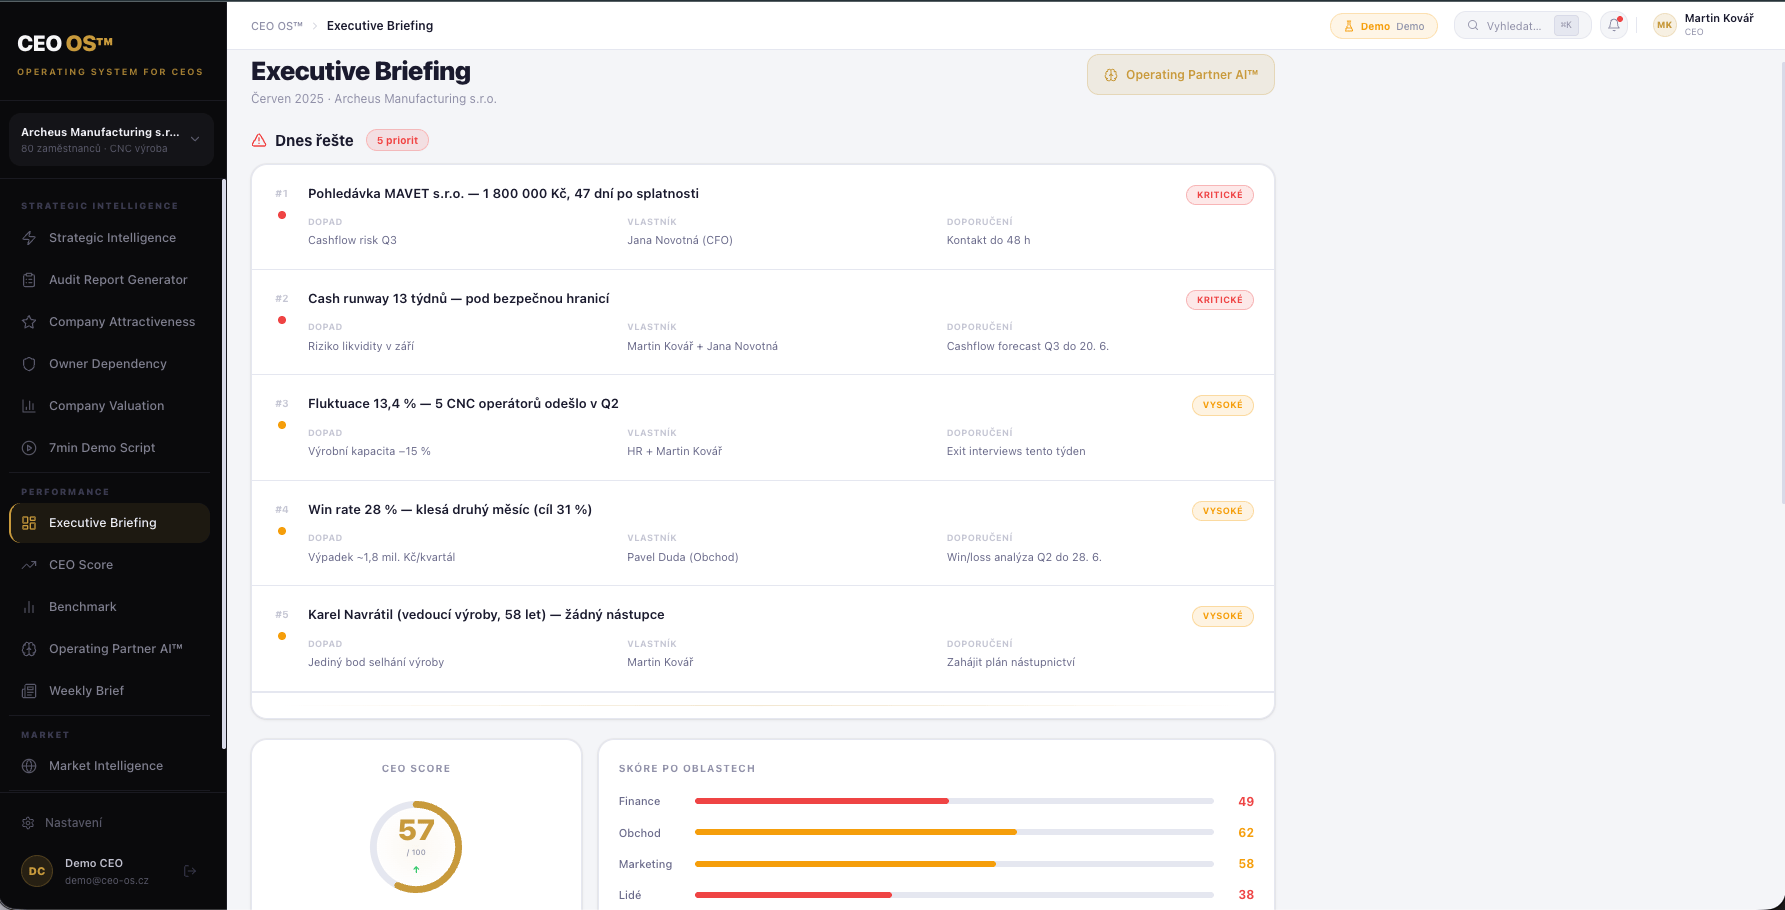The image size is (1785, 910).
Task: Click CEO OS™ breadcrumb link
Action: coord(277,26)
